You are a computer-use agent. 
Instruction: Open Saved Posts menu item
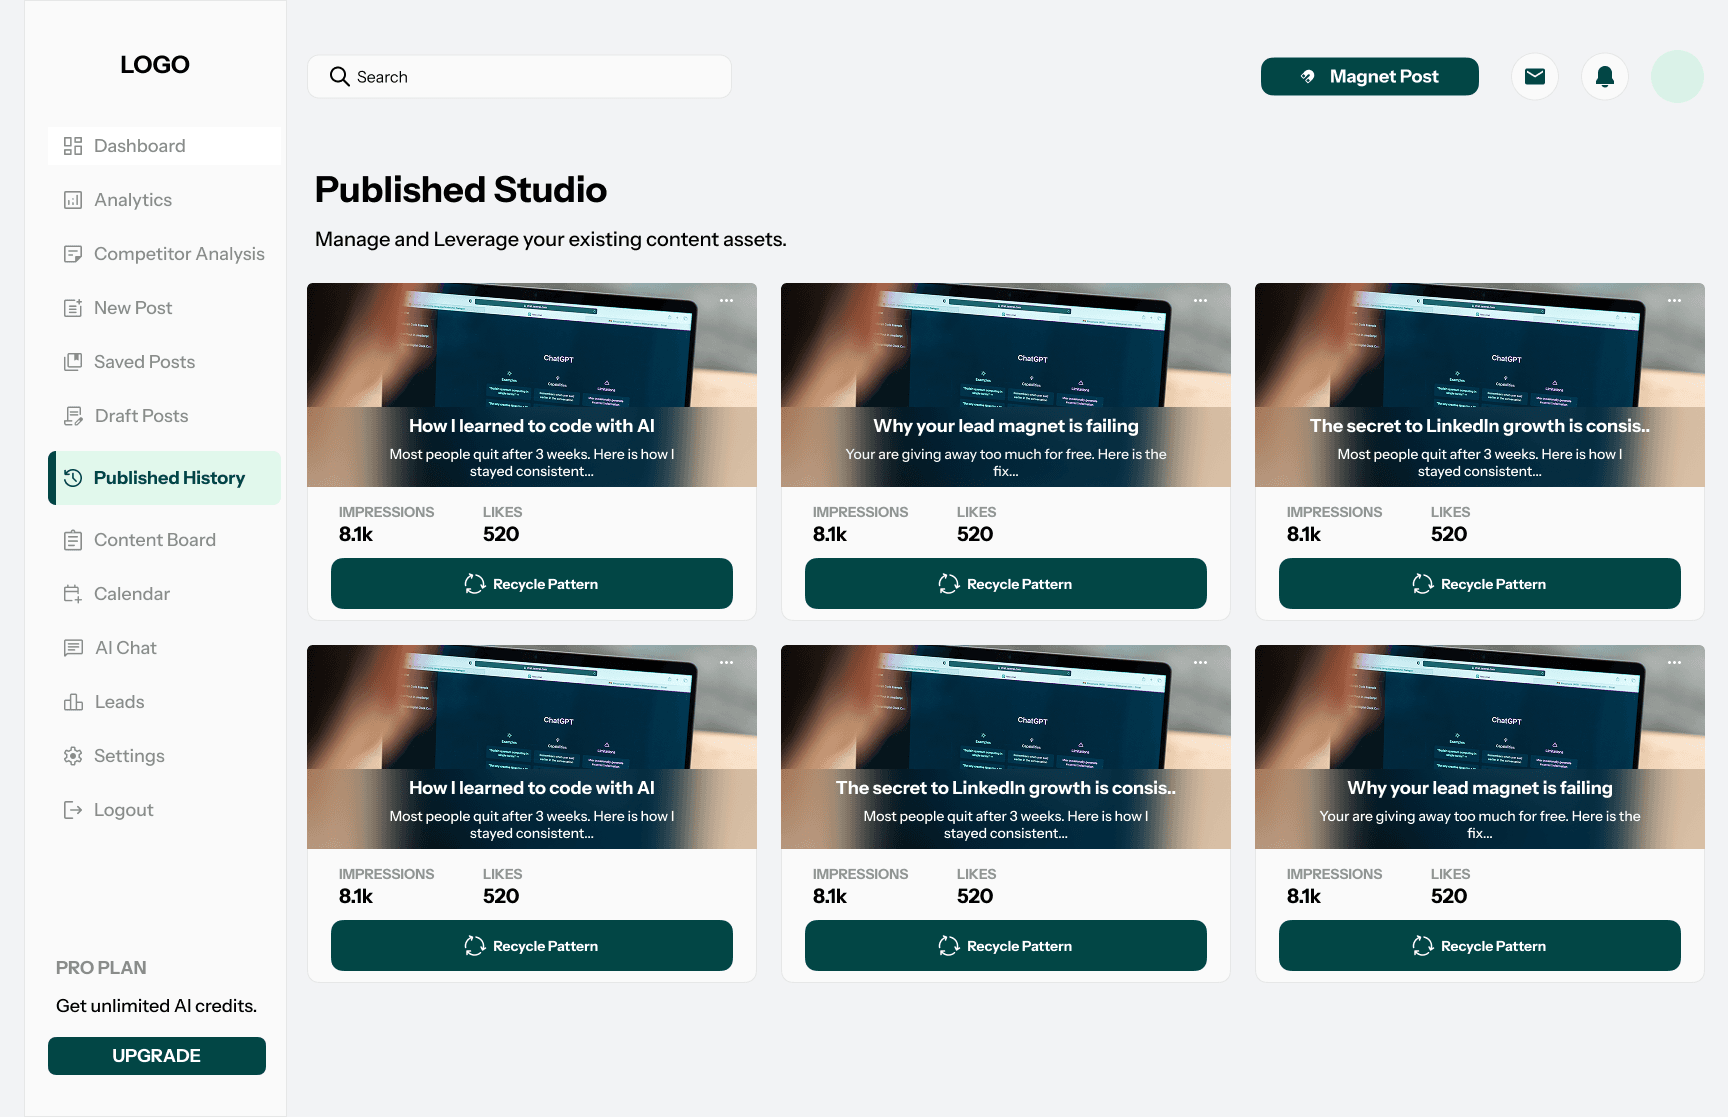click(x=164, y=362)
